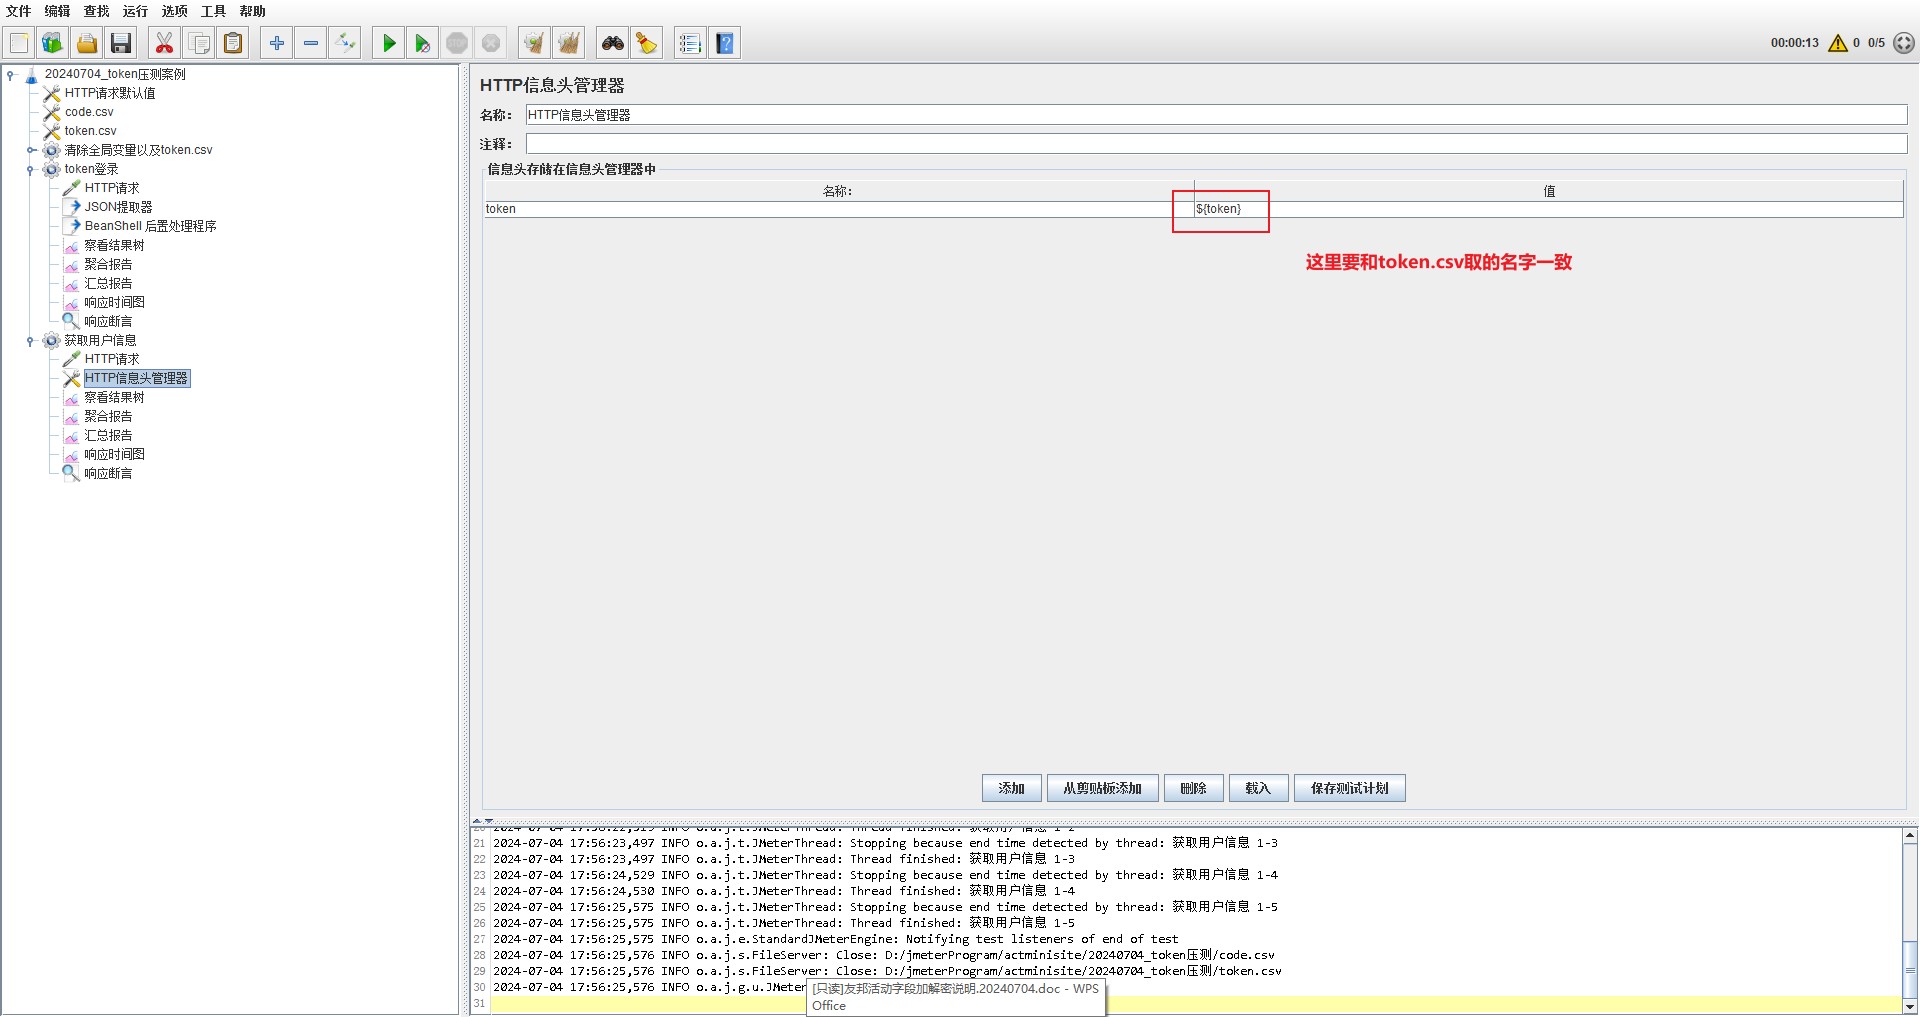Click the Open file folder icon

pyautogui.click(x=87, y=43)
